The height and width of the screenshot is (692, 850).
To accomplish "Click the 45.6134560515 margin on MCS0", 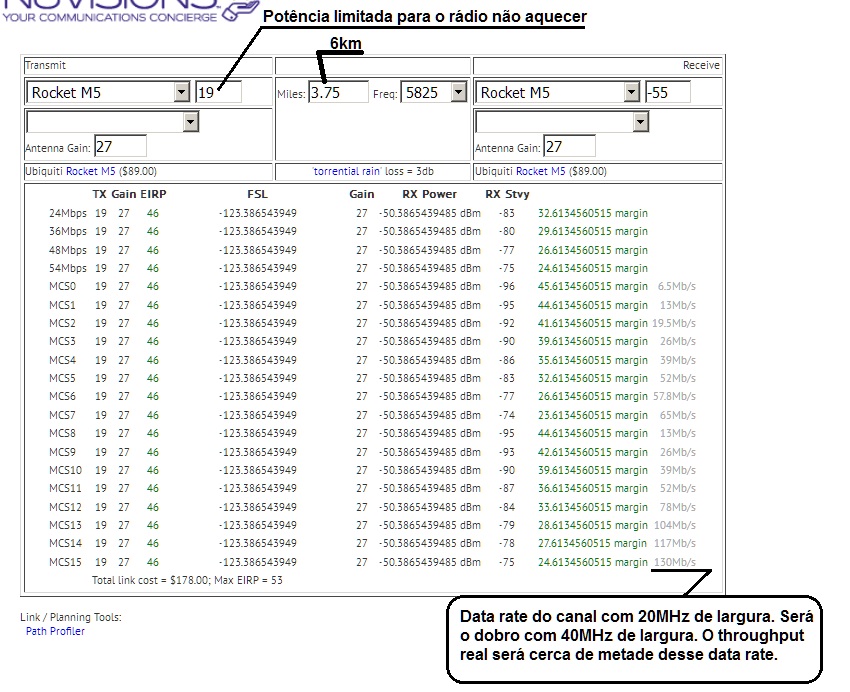I will [593, 286].
